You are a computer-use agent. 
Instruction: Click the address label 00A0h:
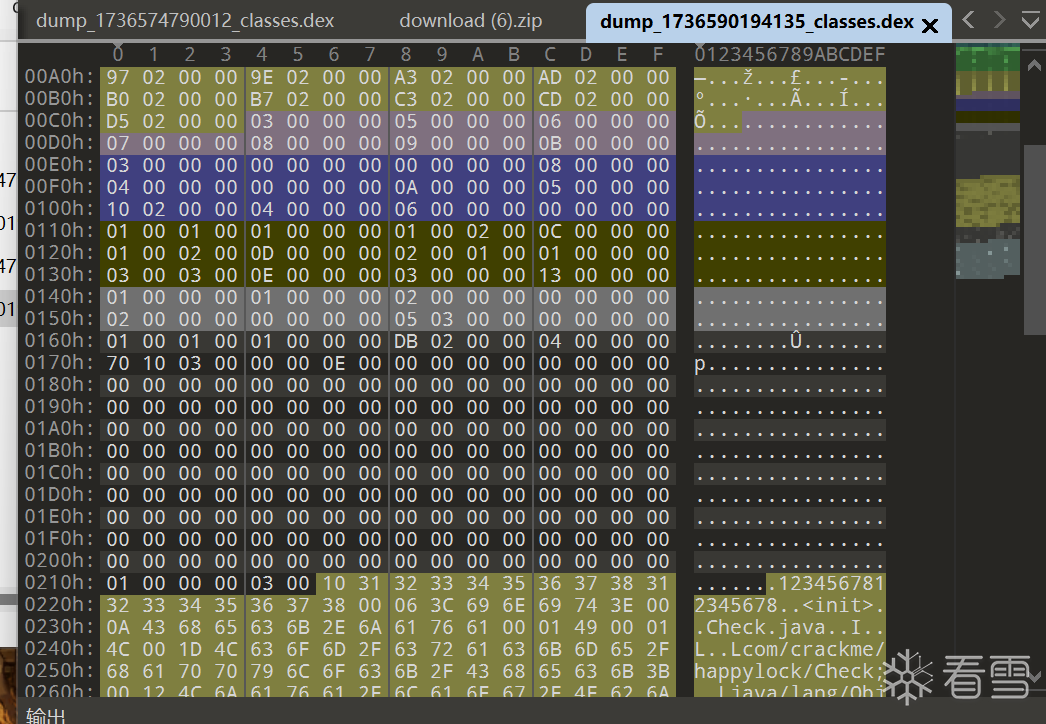59,77
